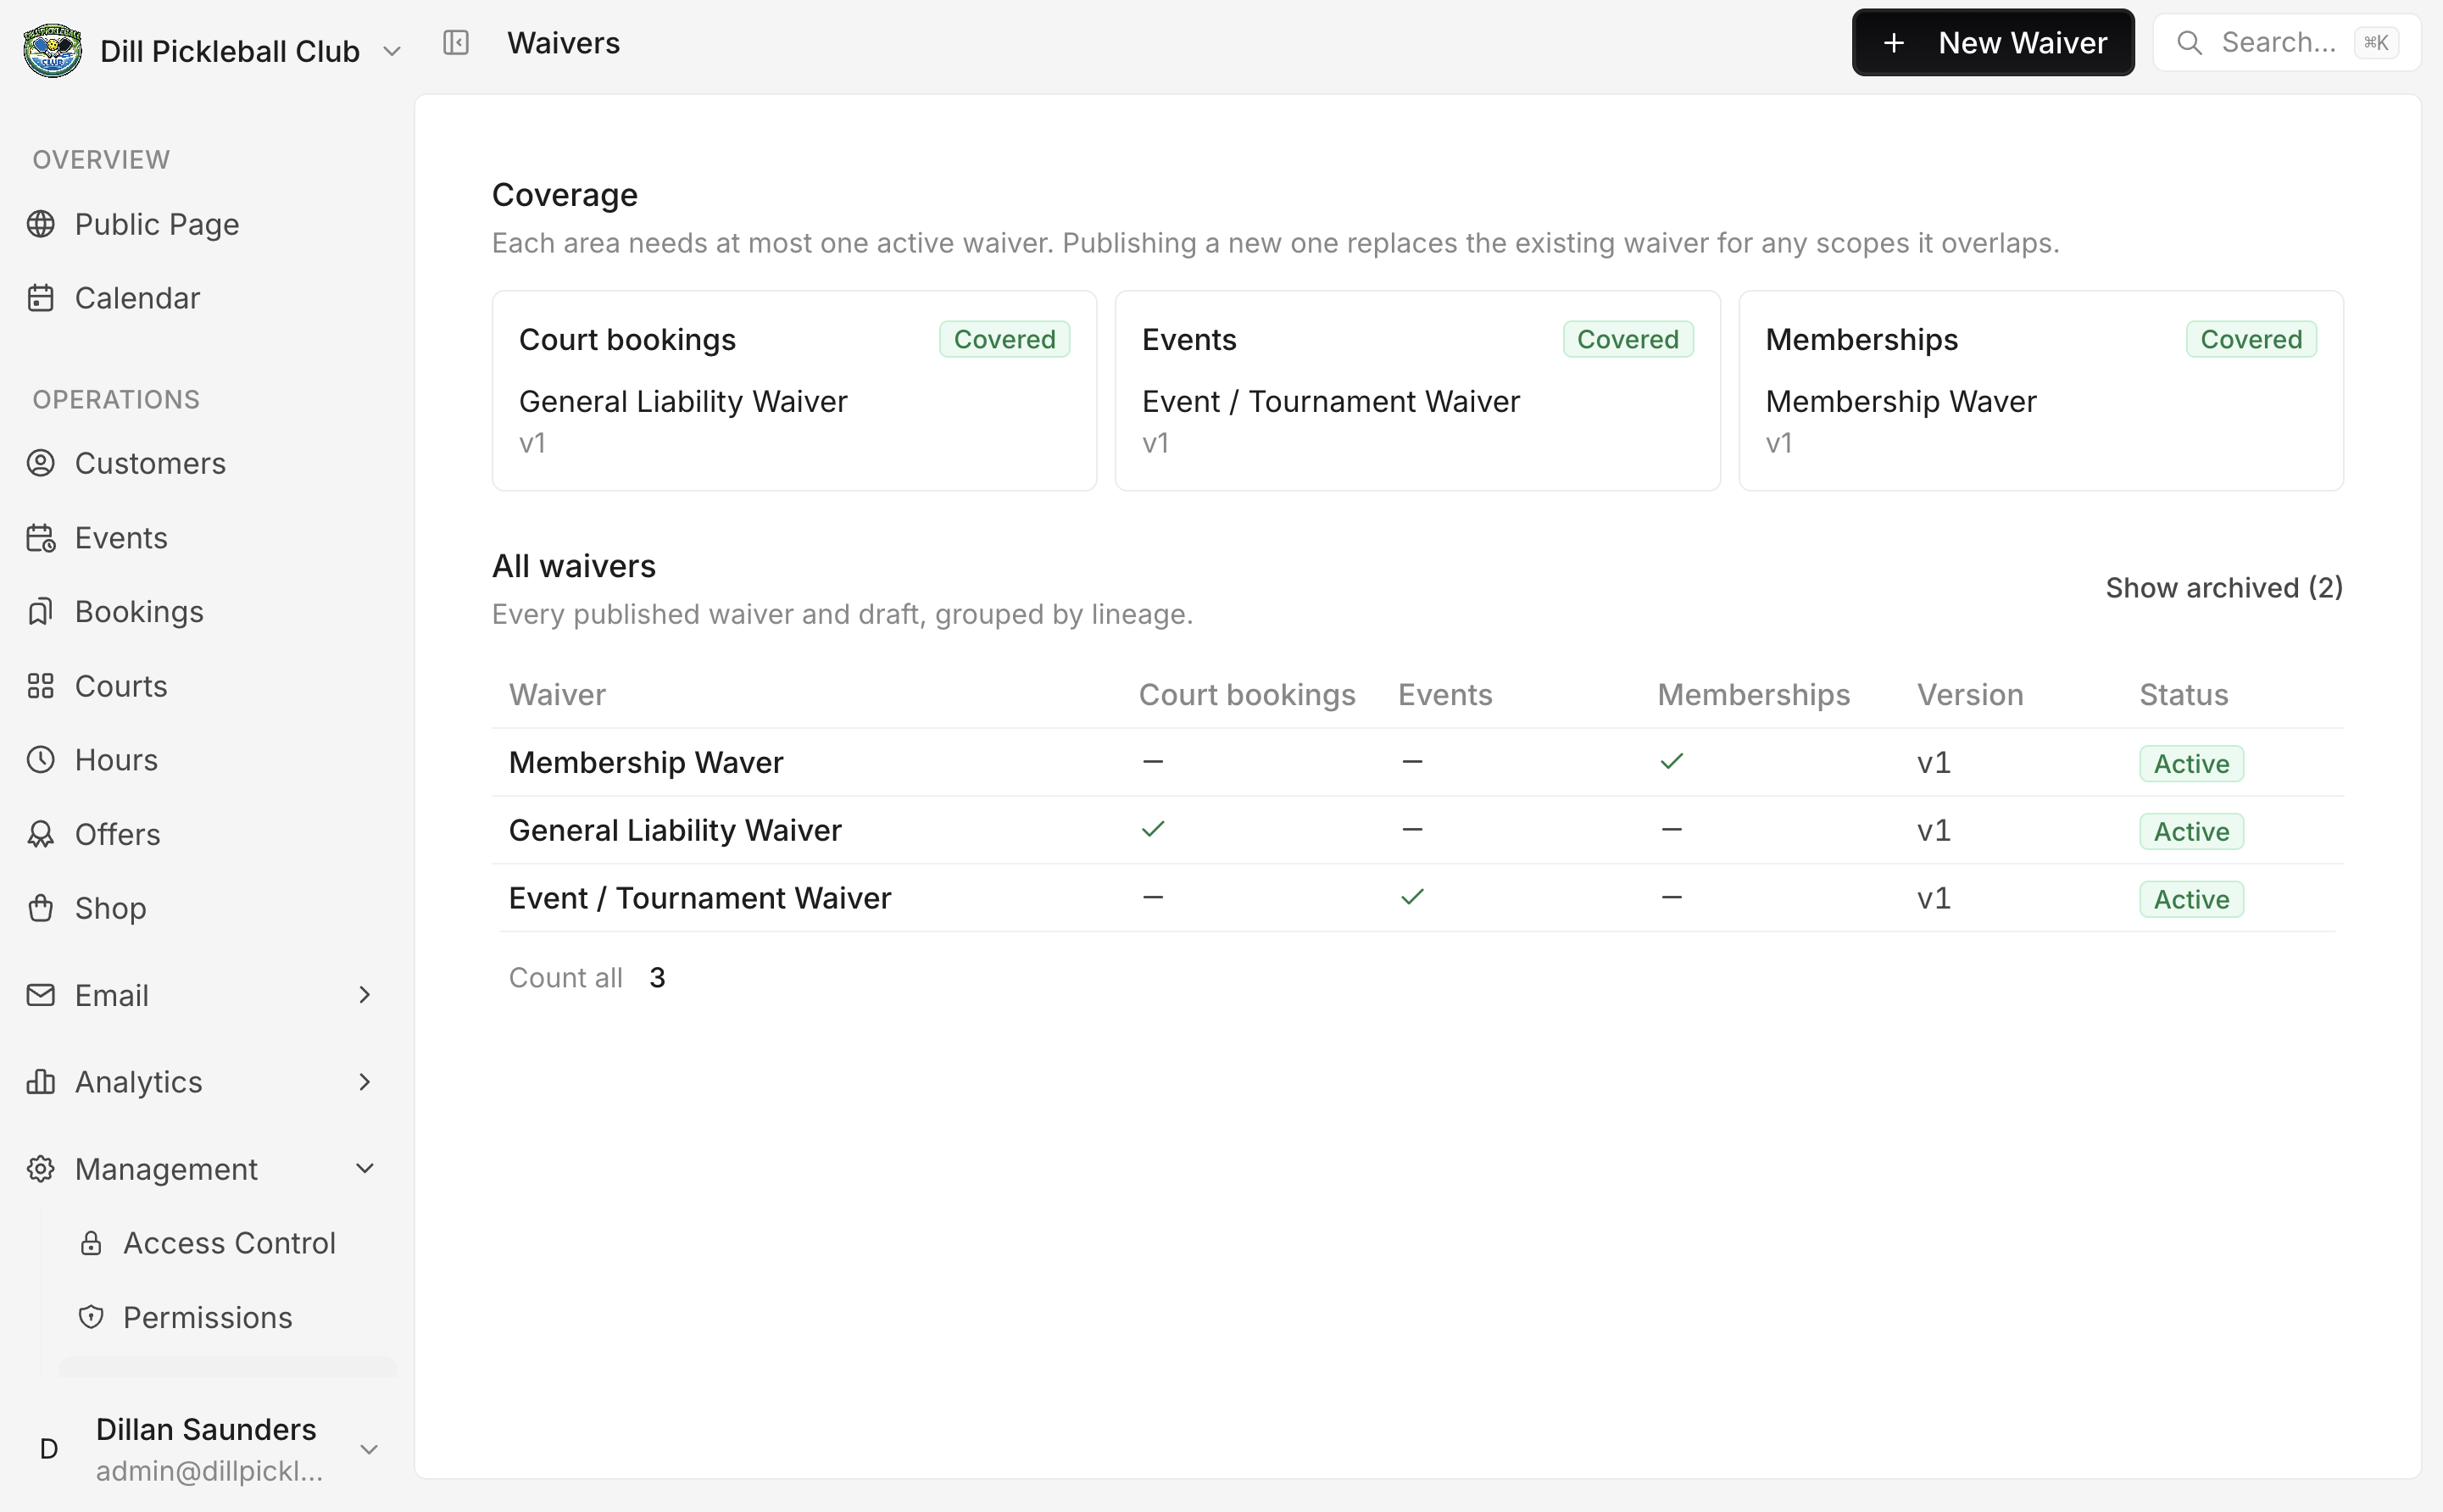Click the Bookings bookmark icon

(x=41, y=612)
